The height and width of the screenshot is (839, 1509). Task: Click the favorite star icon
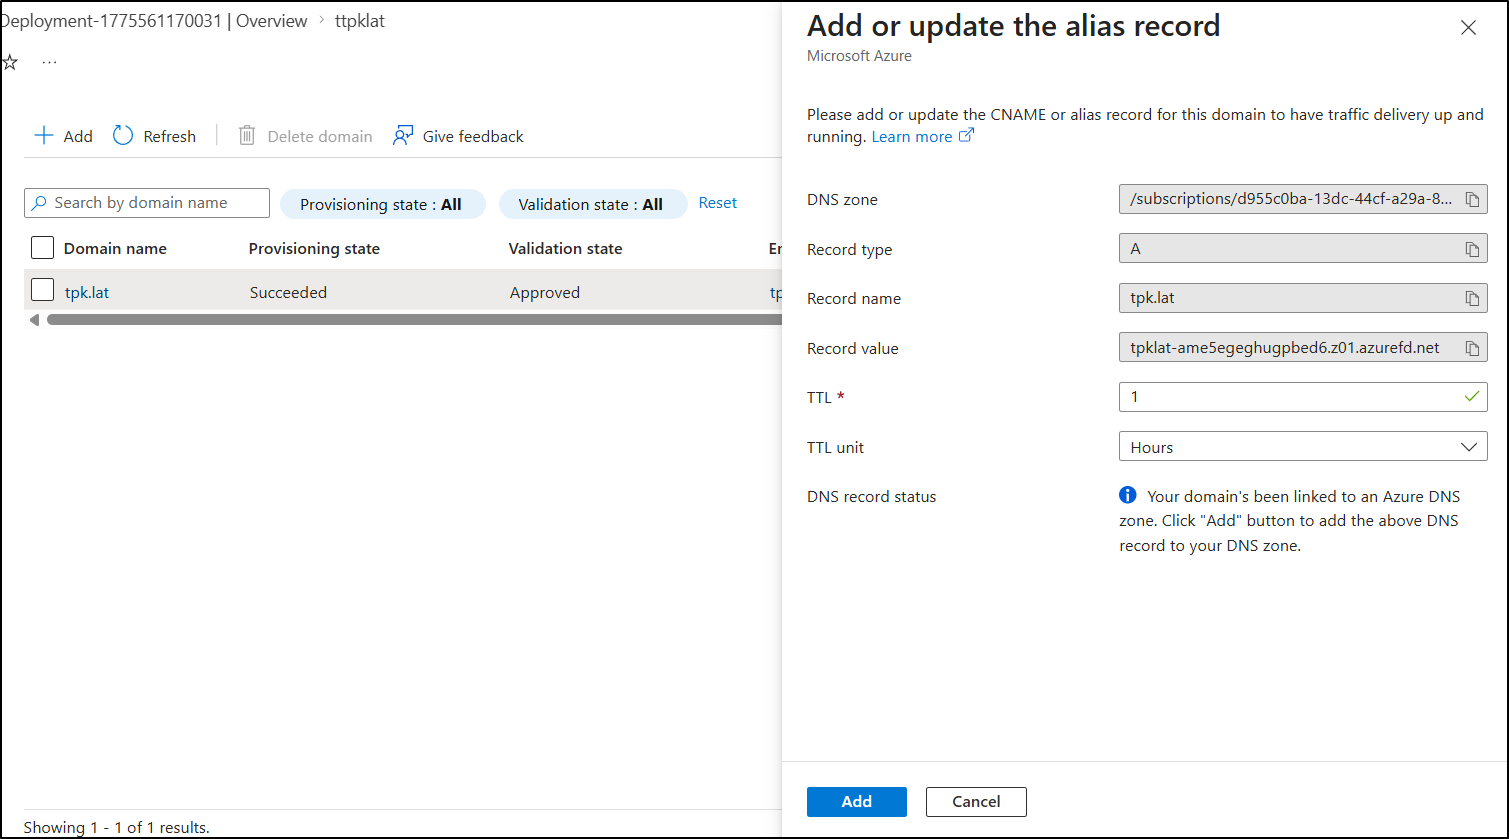tap(10, 63)
